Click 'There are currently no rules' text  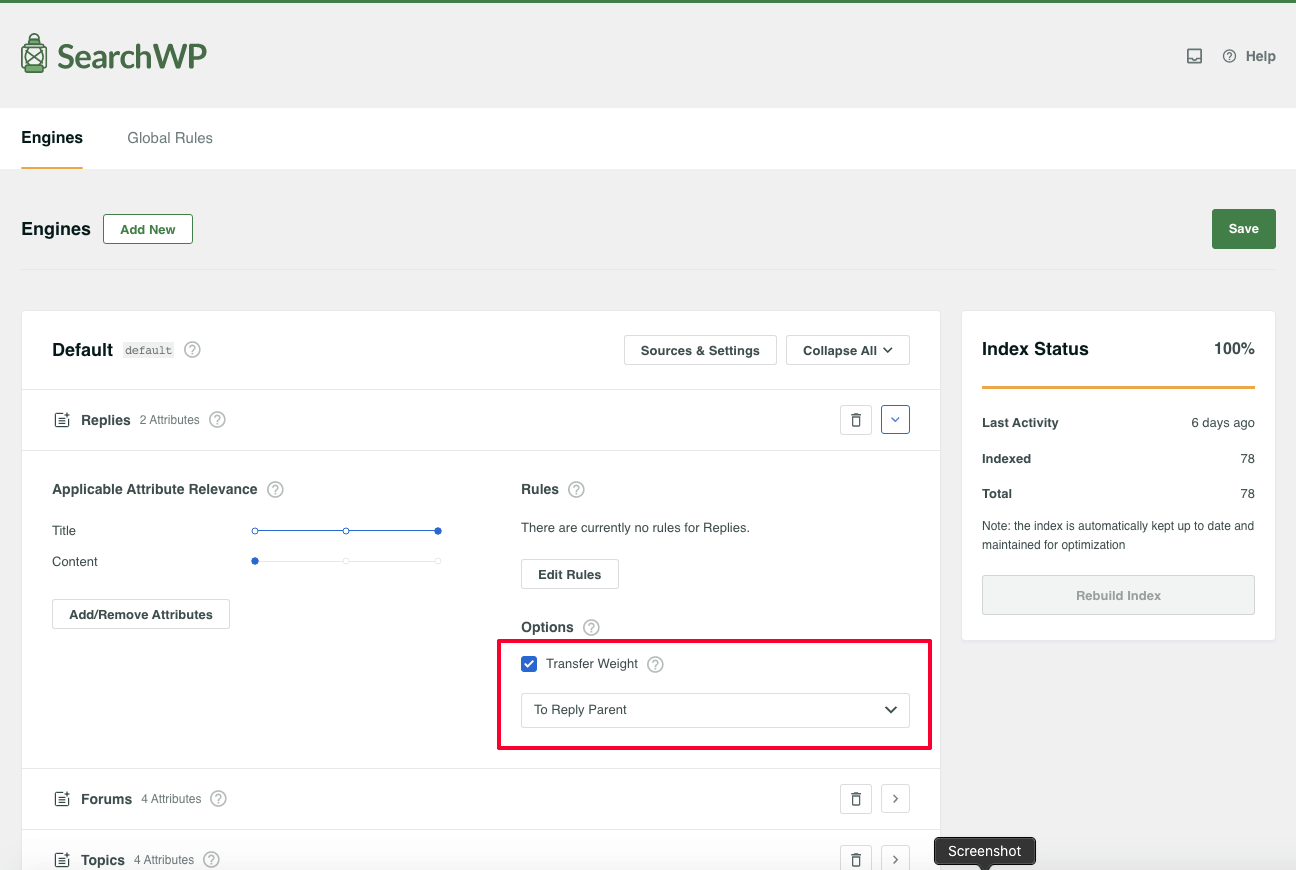tap(635, 527)
